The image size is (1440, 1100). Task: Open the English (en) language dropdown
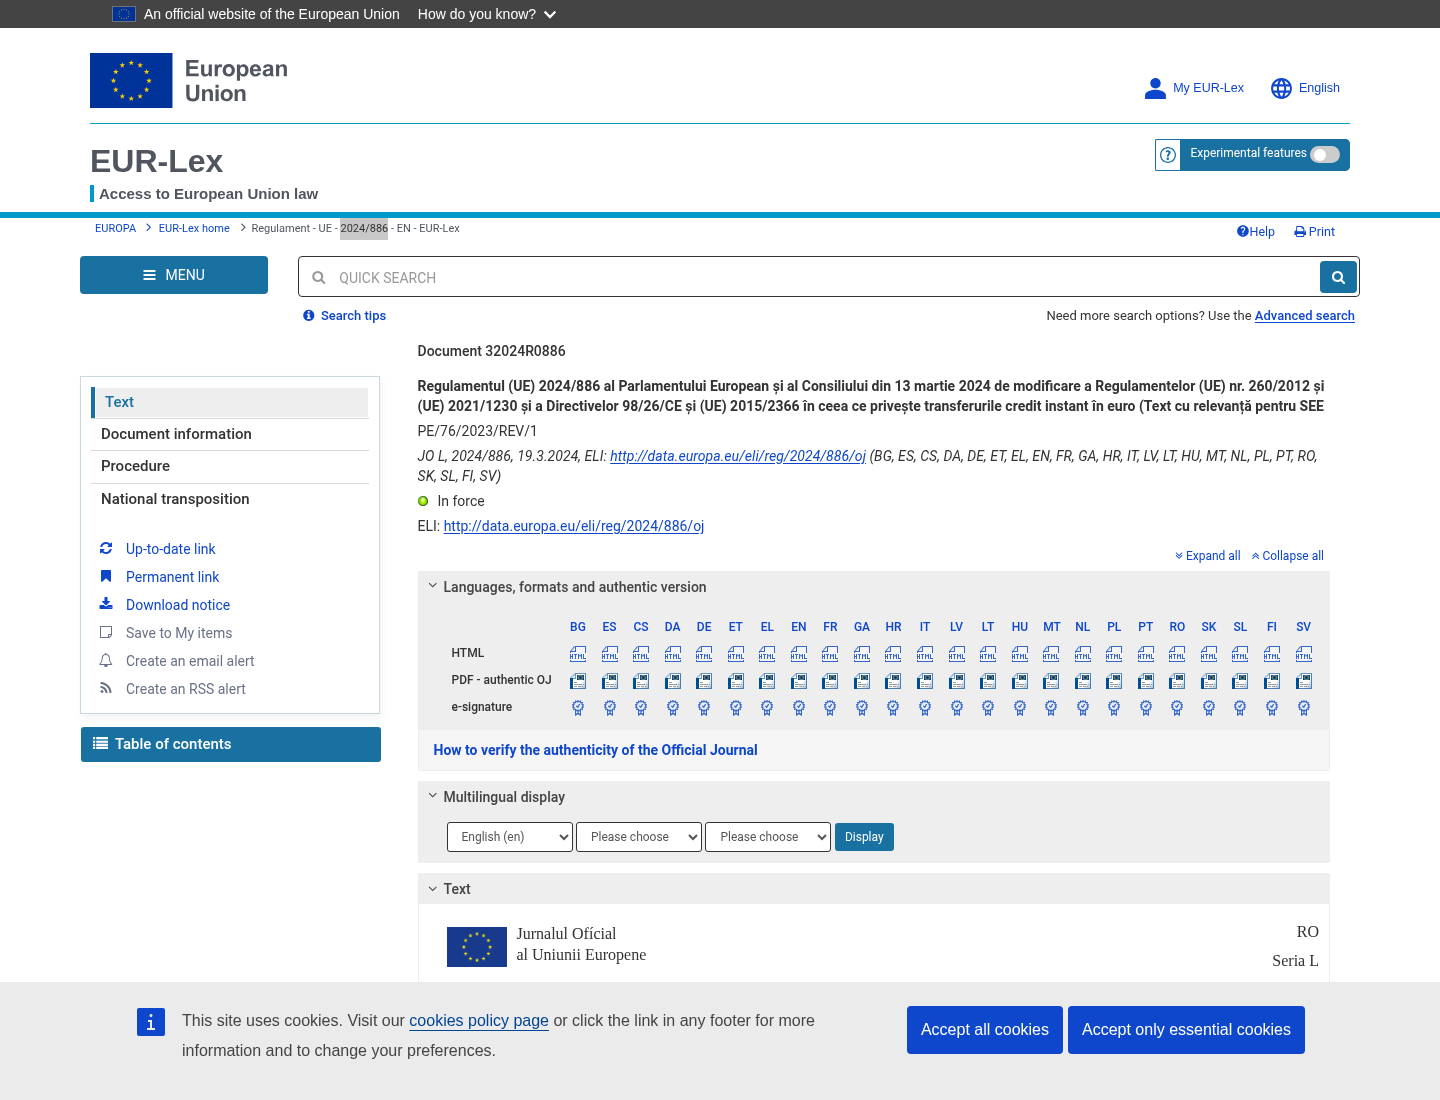pos(510,837)
